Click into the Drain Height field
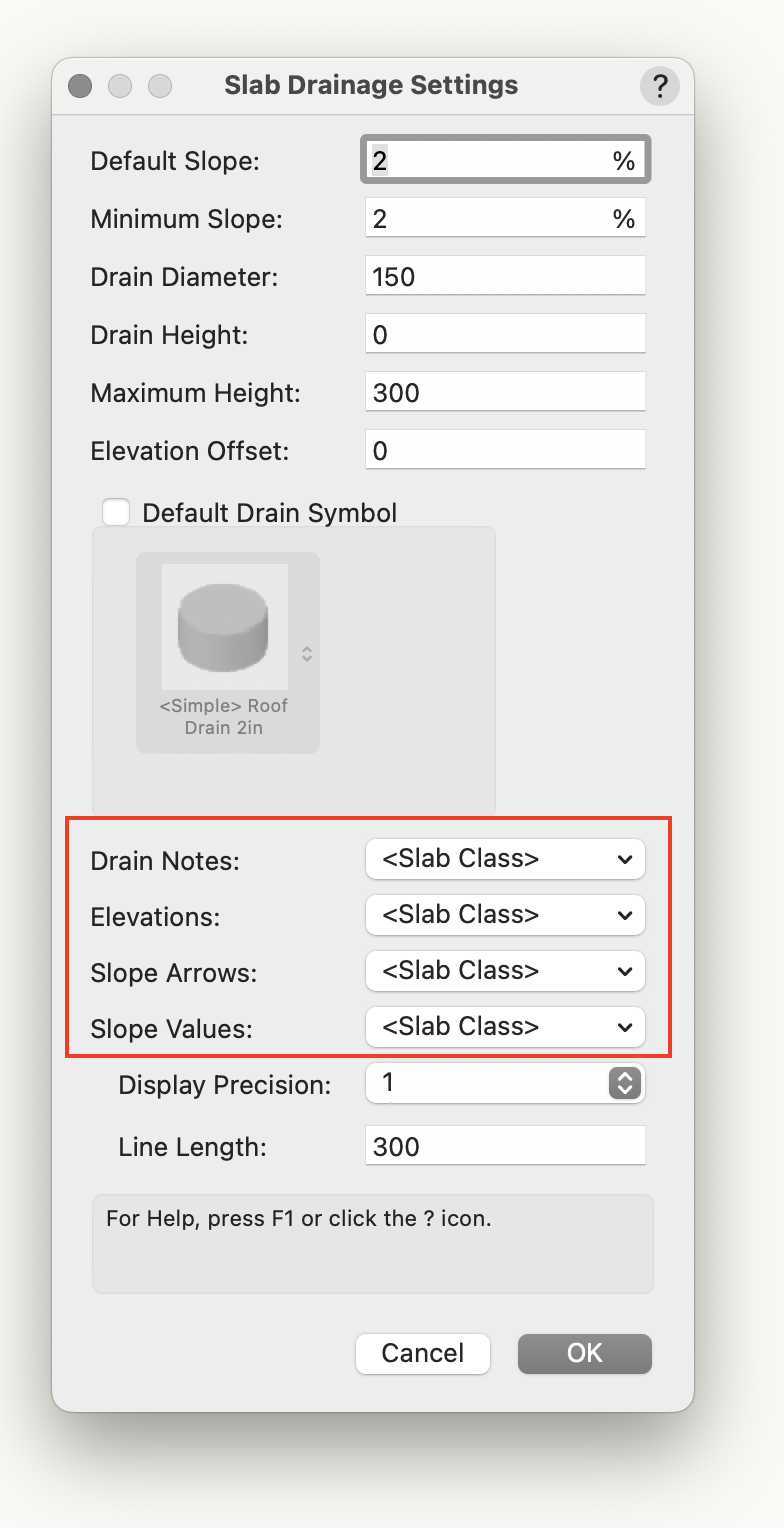Image resolution: width=784 pixels, height=1528 pixels. coord(505,335)
